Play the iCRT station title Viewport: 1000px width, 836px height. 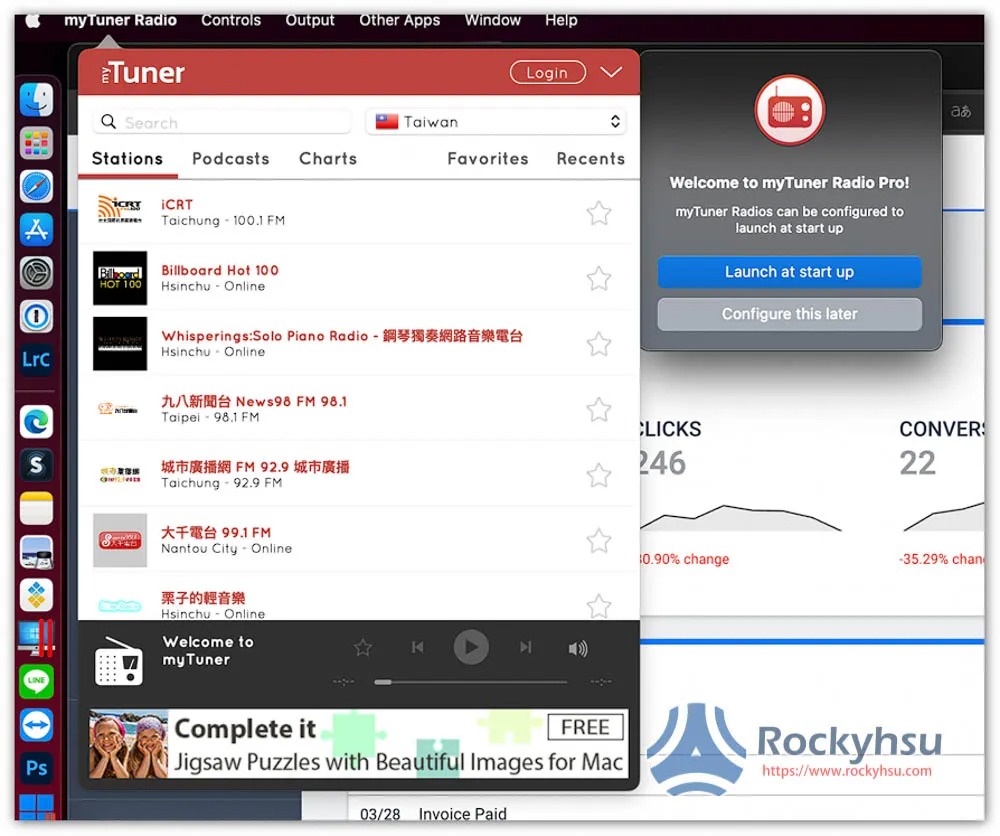tap(177, 205)
